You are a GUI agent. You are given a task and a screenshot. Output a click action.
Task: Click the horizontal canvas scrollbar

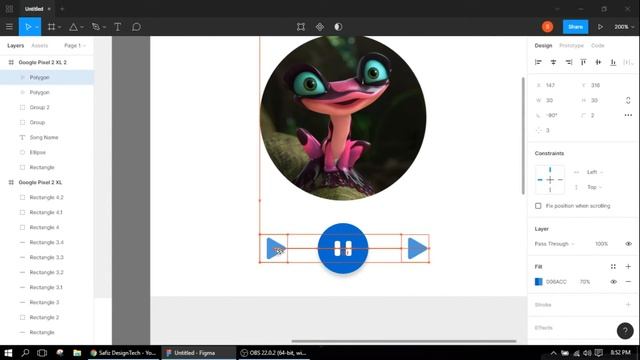(404, 341)
